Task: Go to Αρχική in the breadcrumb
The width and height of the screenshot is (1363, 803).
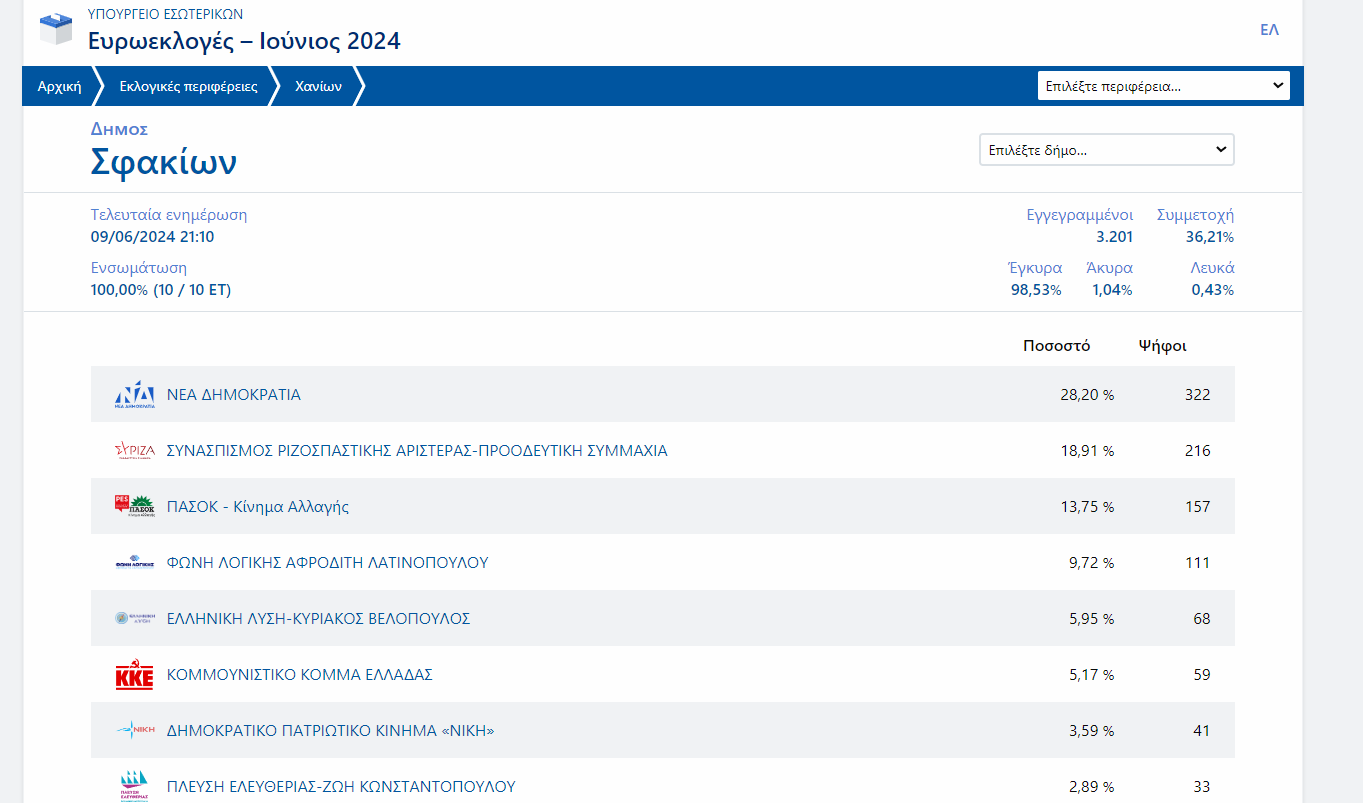Action: pos(59,86)
